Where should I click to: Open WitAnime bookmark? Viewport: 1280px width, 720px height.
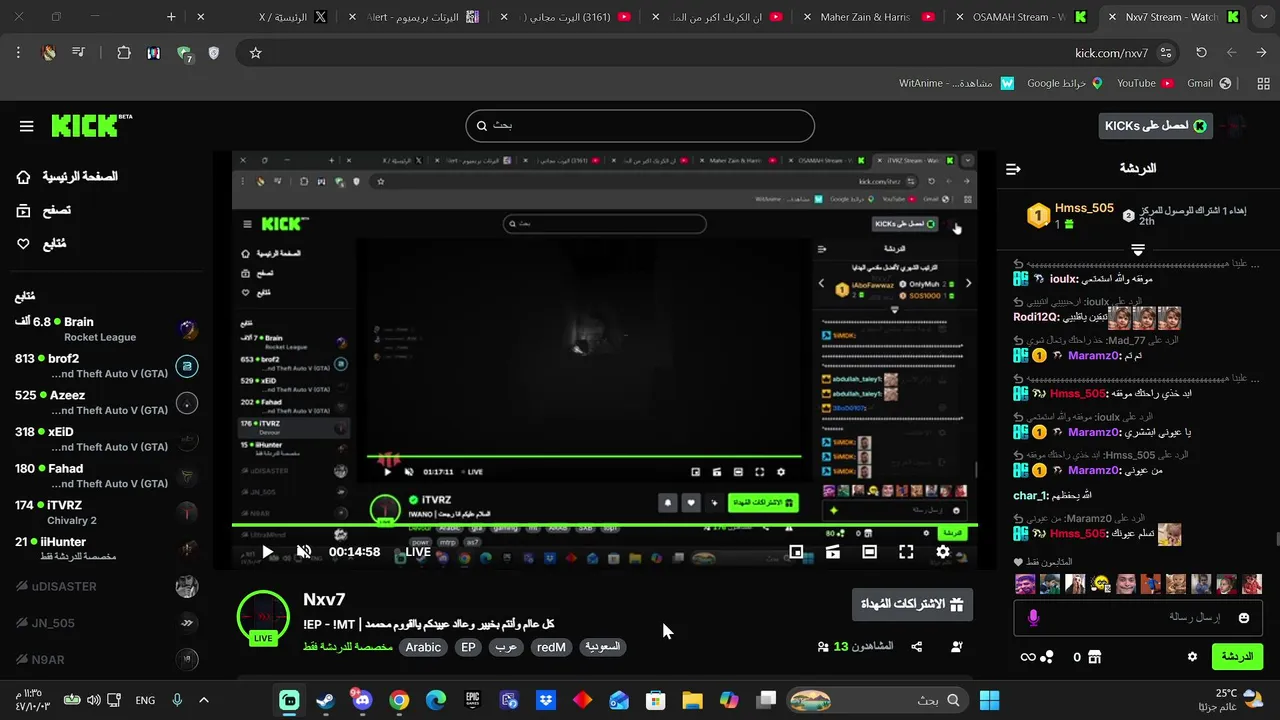click(x=955, y=84)
